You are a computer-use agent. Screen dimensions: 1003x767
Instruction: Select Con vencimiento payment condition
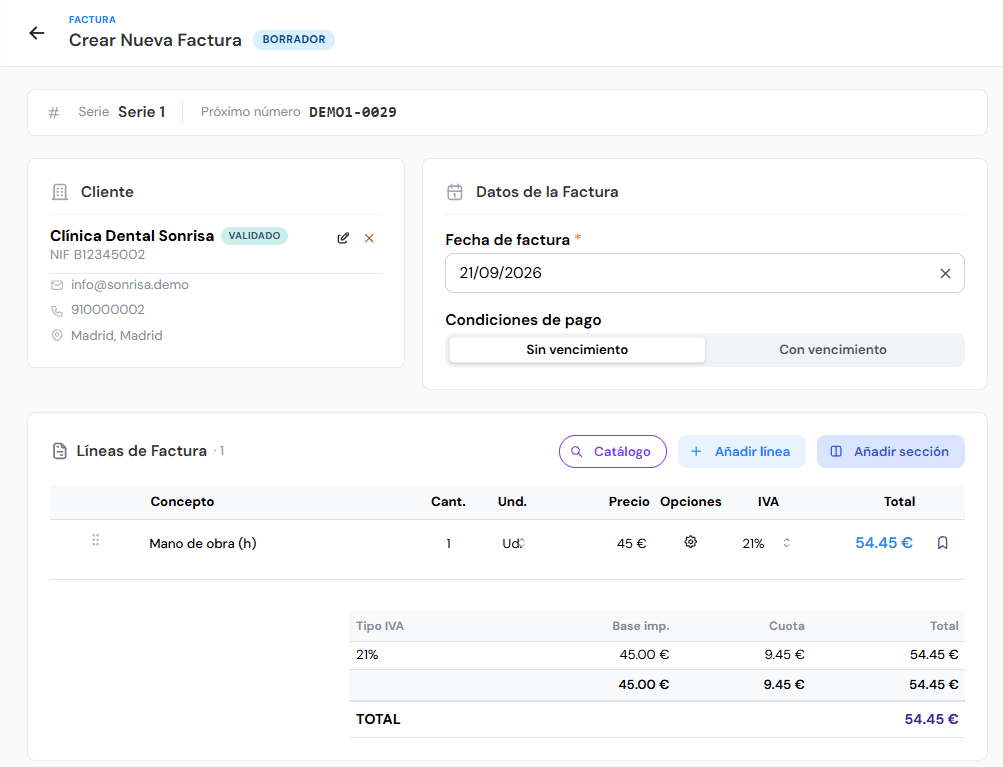[x=833, y=350]
